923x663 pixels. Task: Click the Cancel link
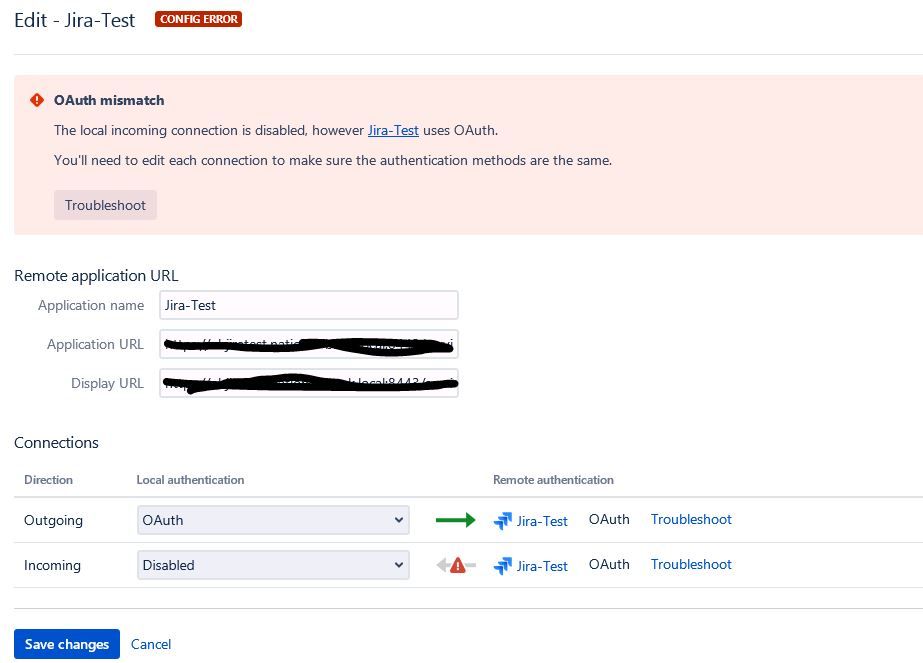pyautogui.click(x=151, y=644)
